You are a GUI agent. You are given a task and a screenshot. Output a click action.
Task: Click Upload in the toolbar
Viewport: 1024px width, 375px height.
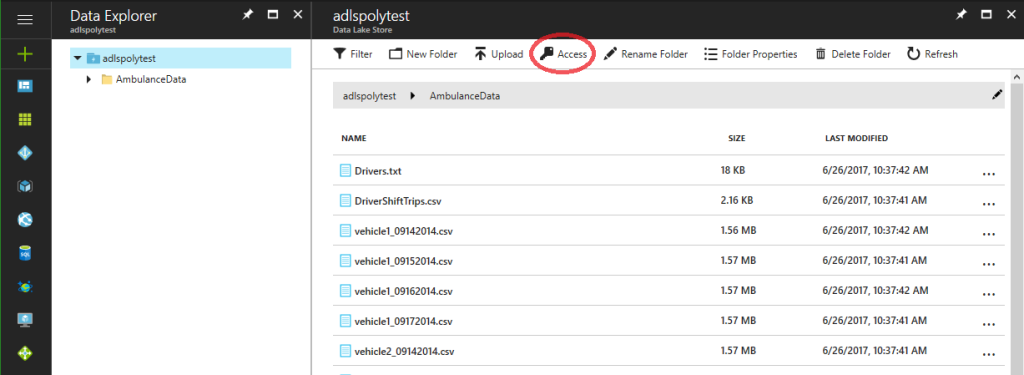pyautogui.click(x=499, y=54)
